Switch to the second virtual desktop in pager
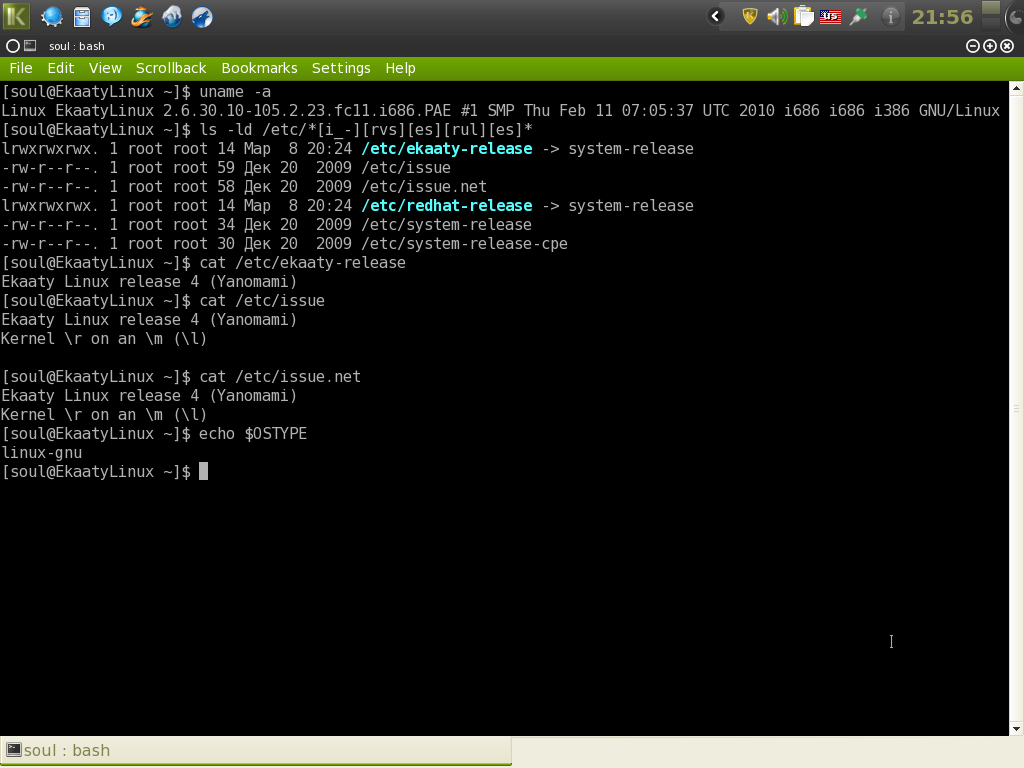Image resolution: width=1024 pixels, height=768 pixels. pos(991,23)
